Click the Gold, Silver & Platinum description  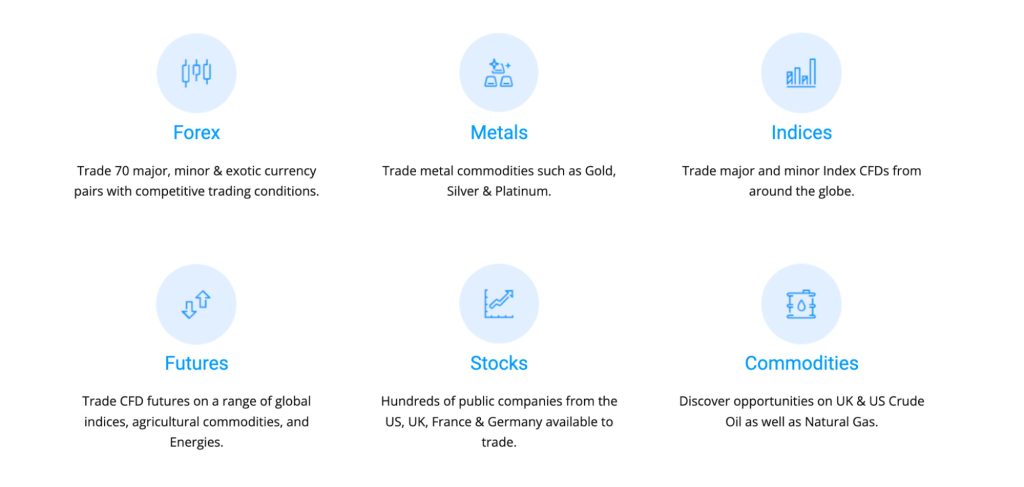click(x=499, y=181)
